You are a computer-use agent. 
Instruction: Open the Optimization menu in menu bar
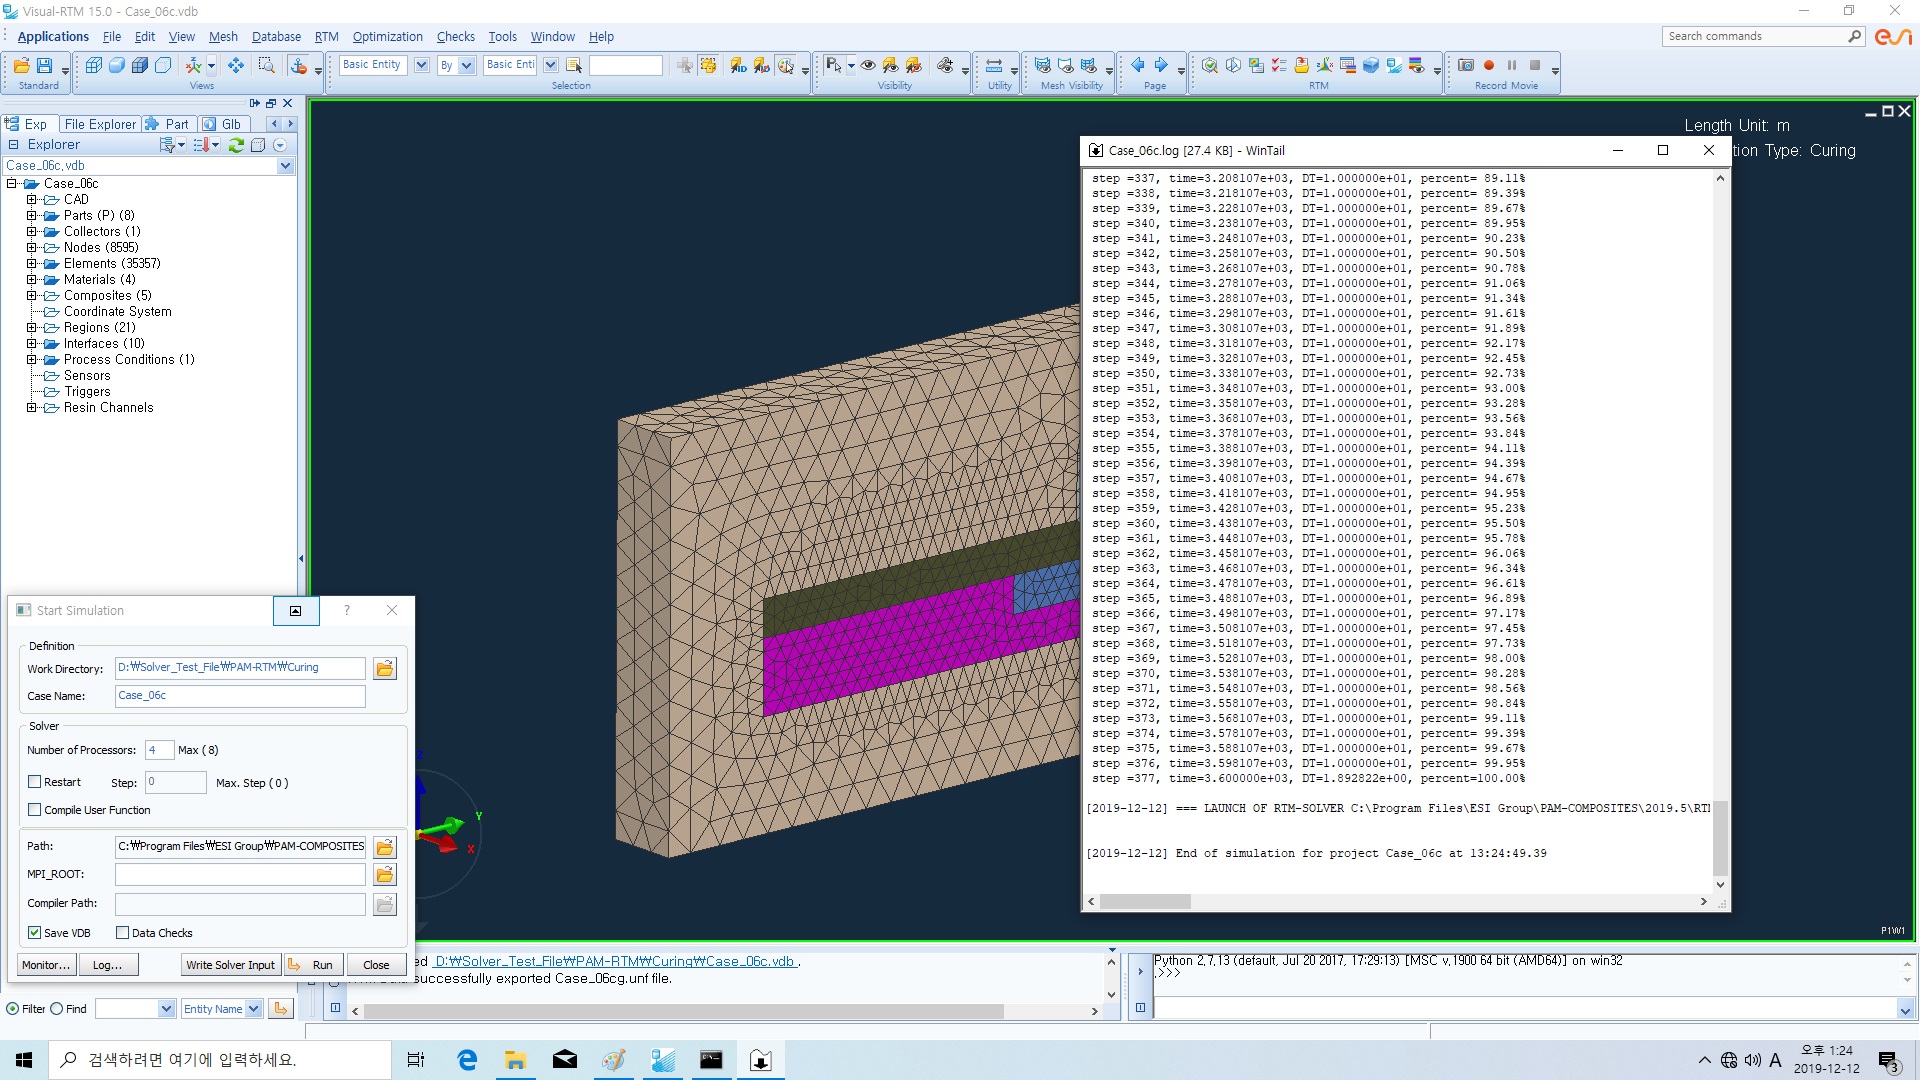386,37
